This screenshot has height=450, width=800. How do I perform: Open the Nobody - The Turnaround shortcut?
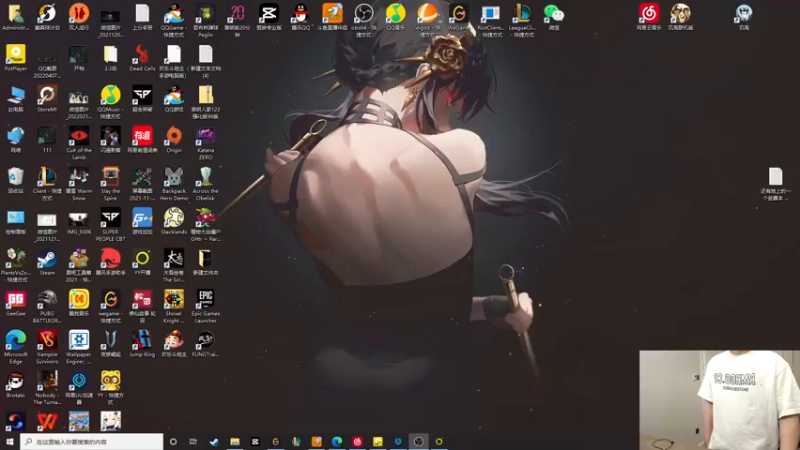click(47, 381)
